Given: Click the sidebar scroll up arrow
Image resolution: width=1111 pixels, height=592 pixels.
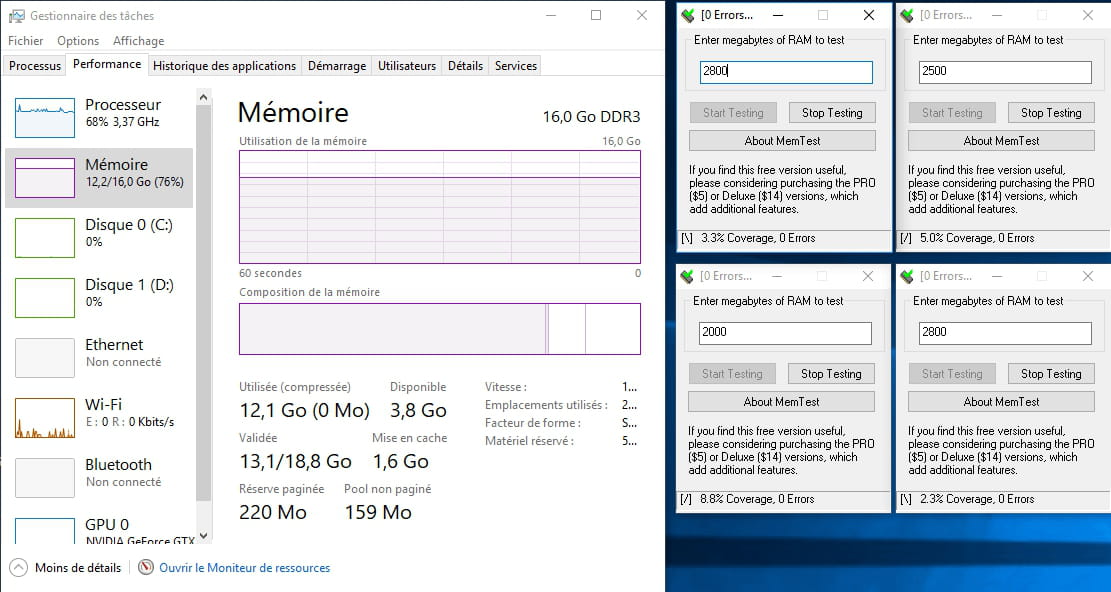Looking at the screenshot, I should tap(204, 97).
